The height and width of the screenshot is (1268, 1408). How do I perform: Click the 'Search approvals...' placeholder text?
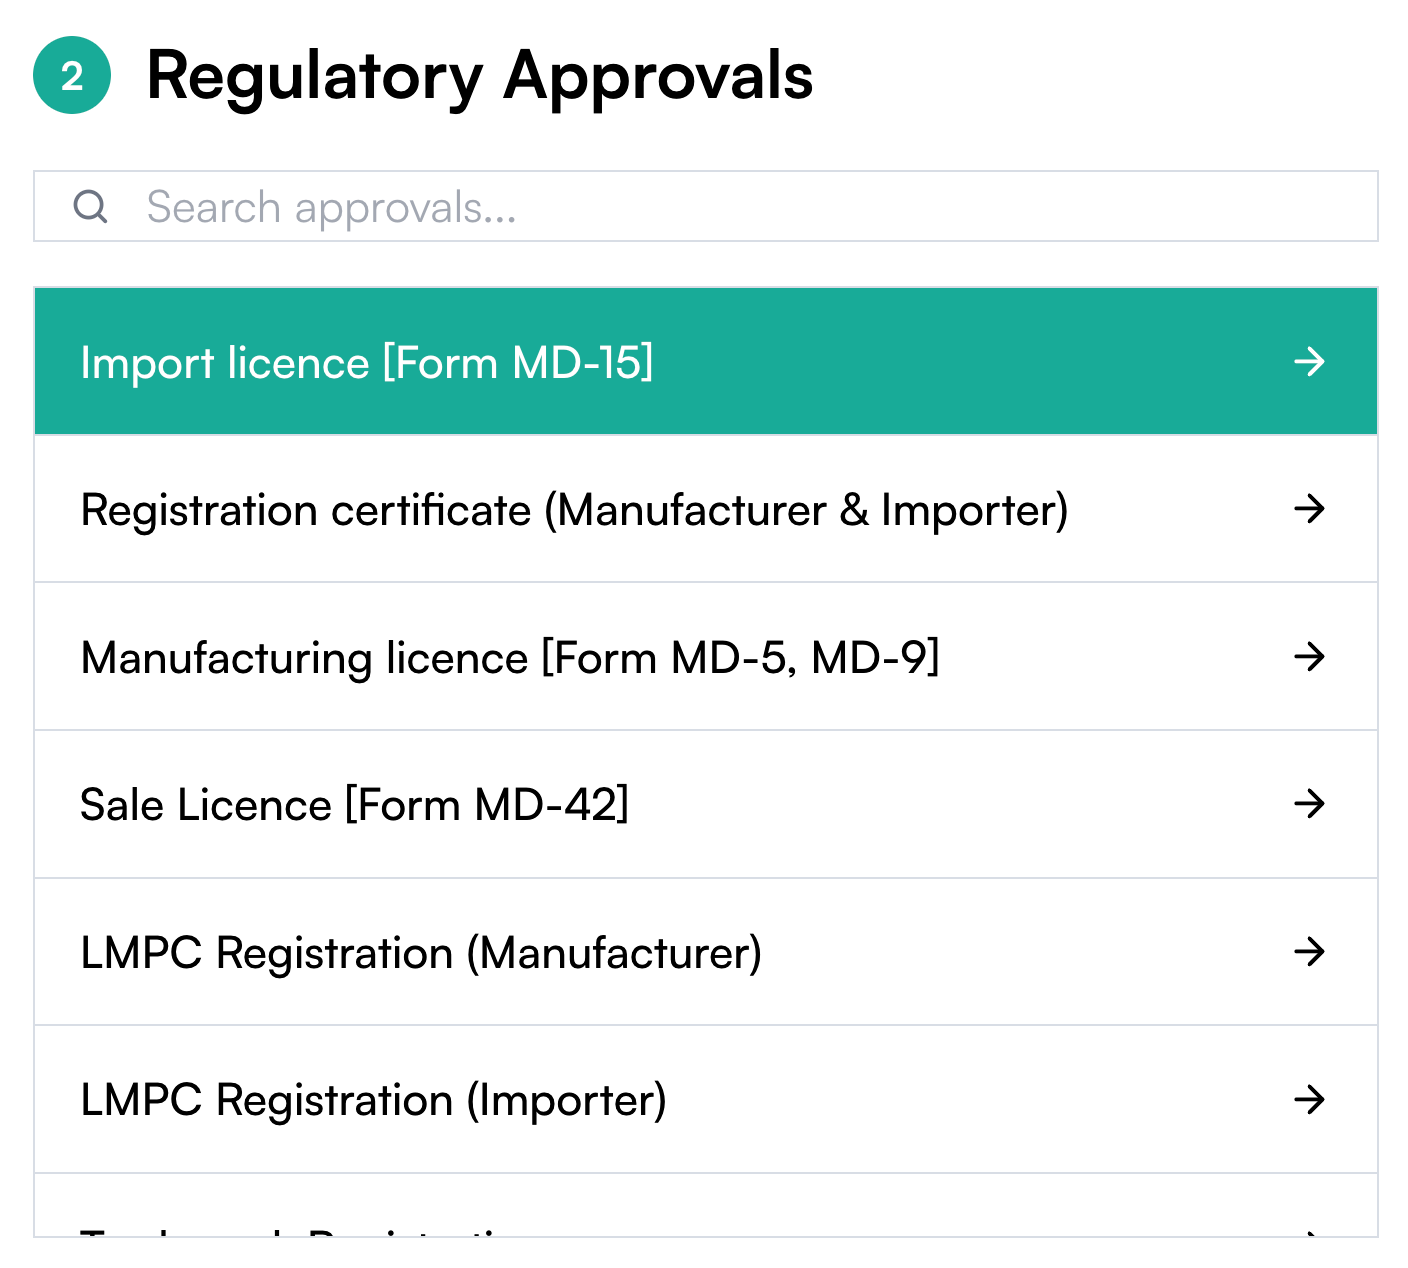[331, 208]
